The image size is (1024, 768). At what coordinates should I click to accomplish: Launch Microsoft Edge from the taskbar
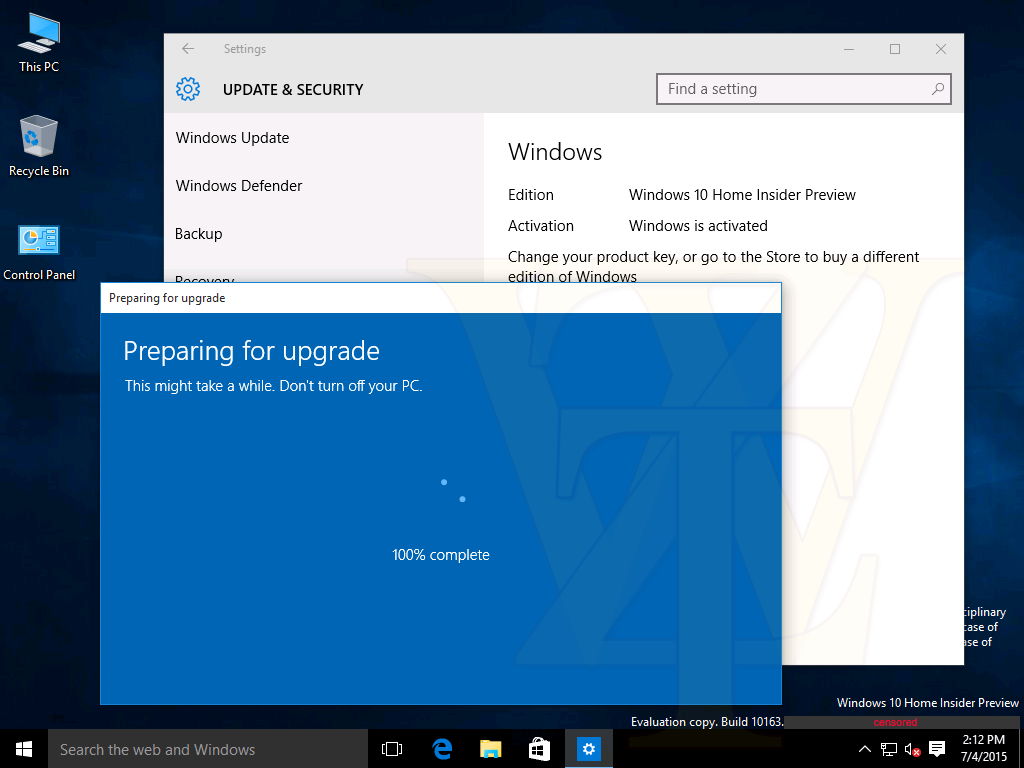442,748
